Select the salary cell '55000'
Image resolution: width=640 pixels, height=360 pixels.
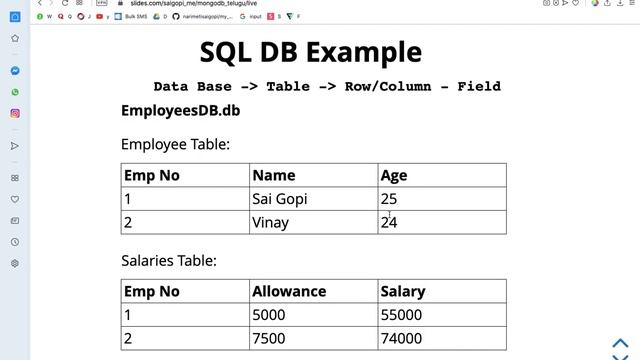click(442, 315)
